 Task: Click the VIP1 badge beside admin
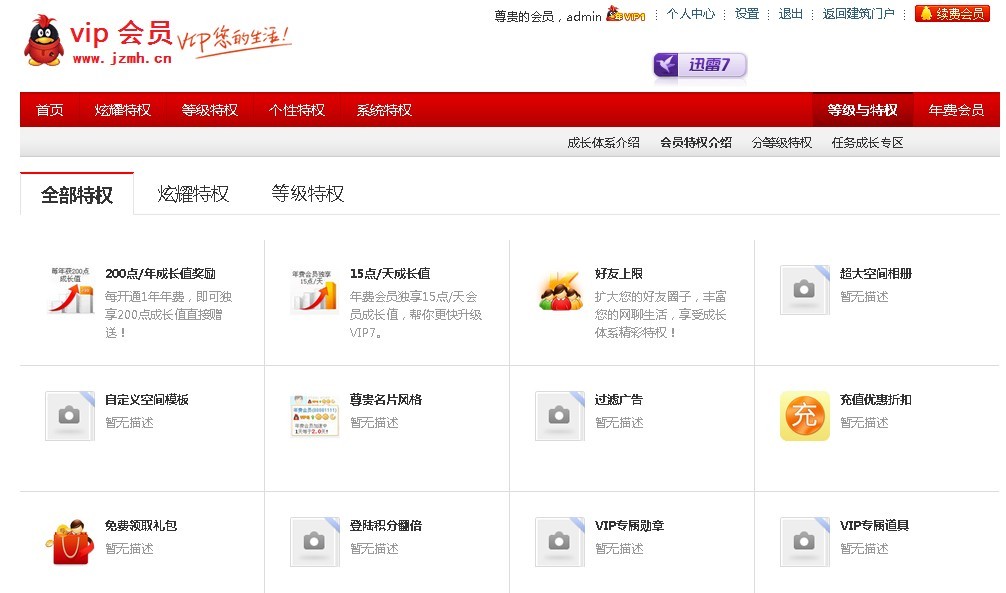click(x=626, y=14)
